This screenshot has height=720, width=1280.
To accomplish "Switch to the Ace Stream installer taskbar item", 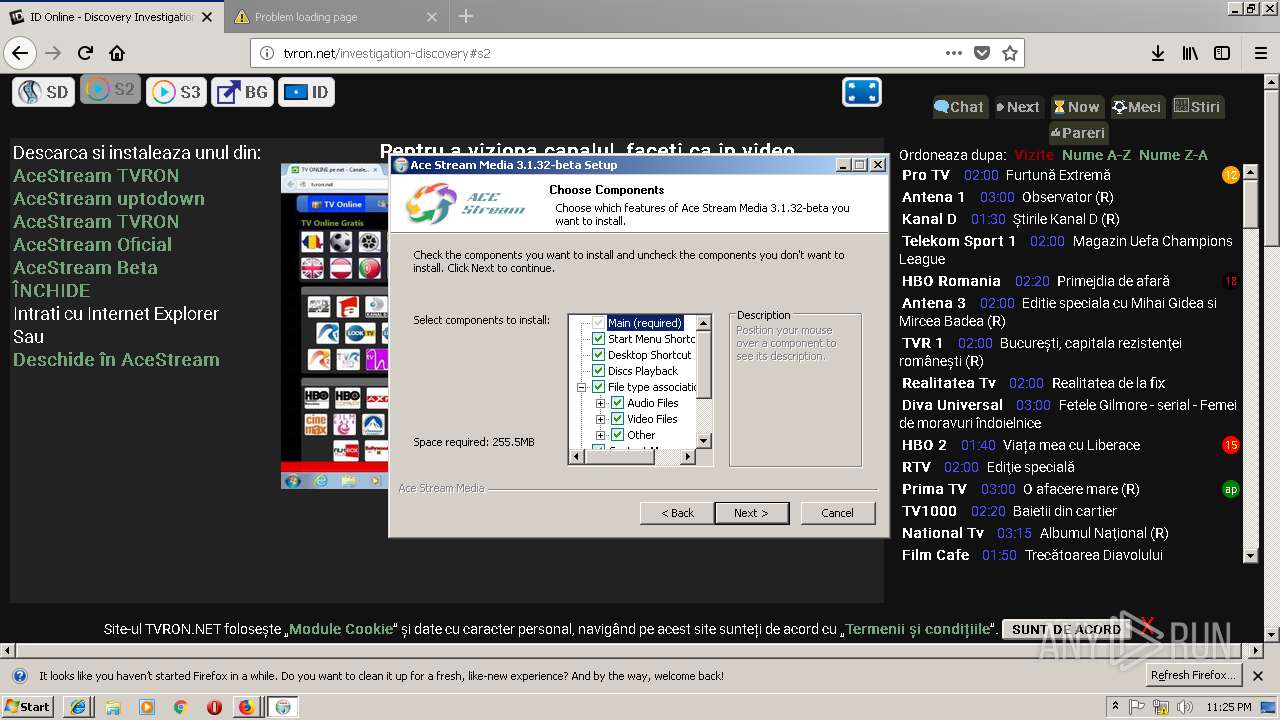I will coord(283,707).
